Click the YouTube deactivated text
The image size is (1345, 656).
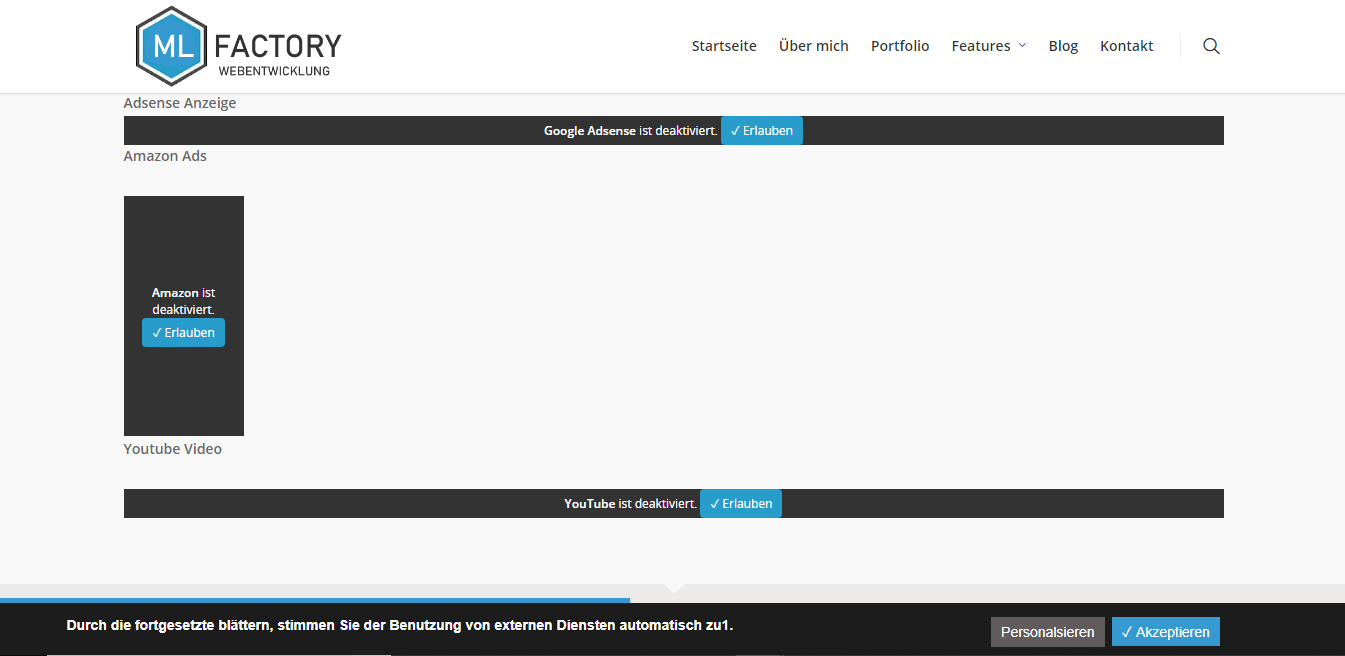(630, 504)
